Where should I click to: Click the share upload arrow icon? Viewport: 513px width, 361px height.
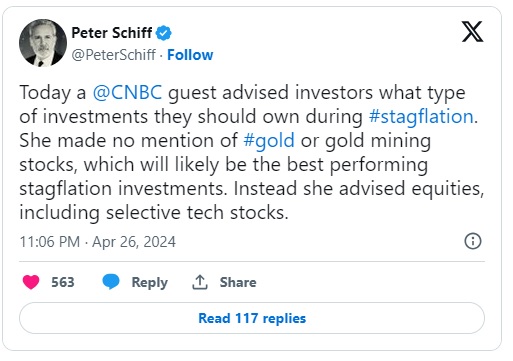[x=200, y=282]
